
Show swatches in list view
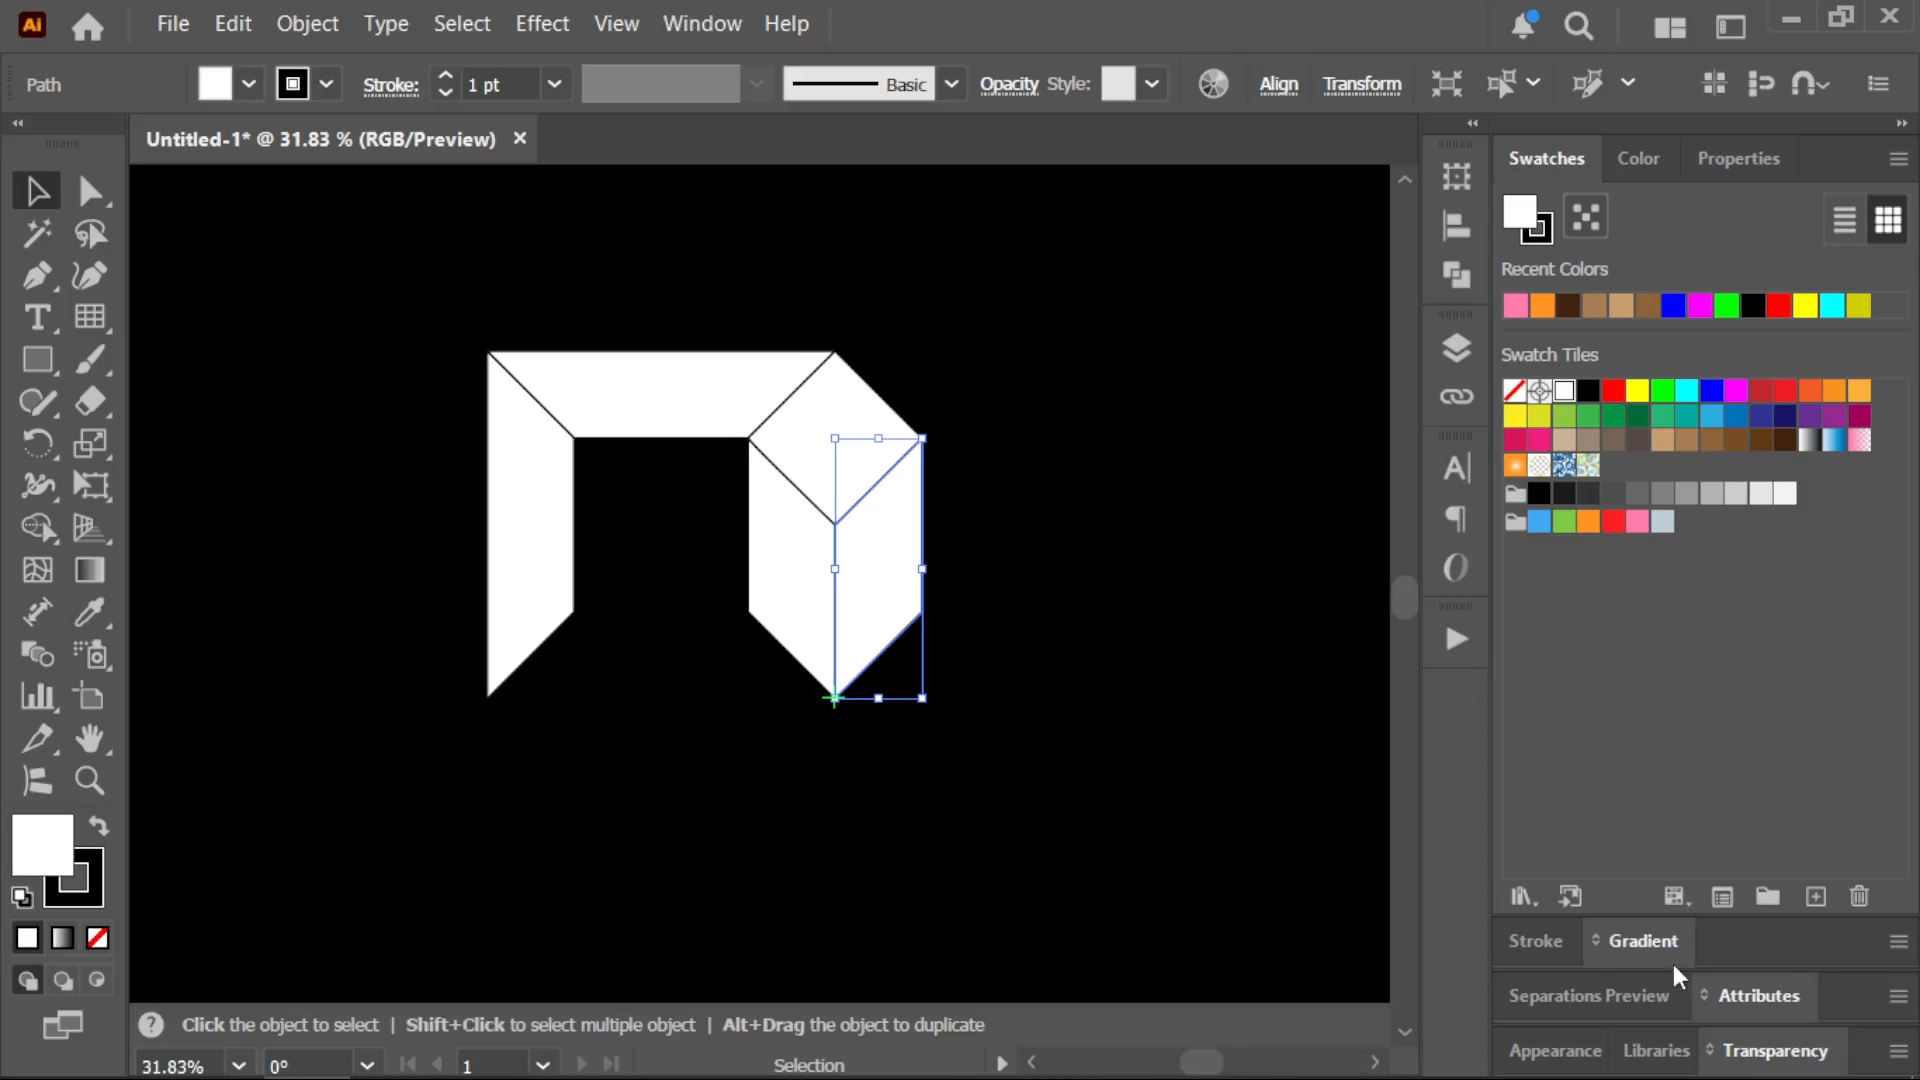coord(1845,220)
